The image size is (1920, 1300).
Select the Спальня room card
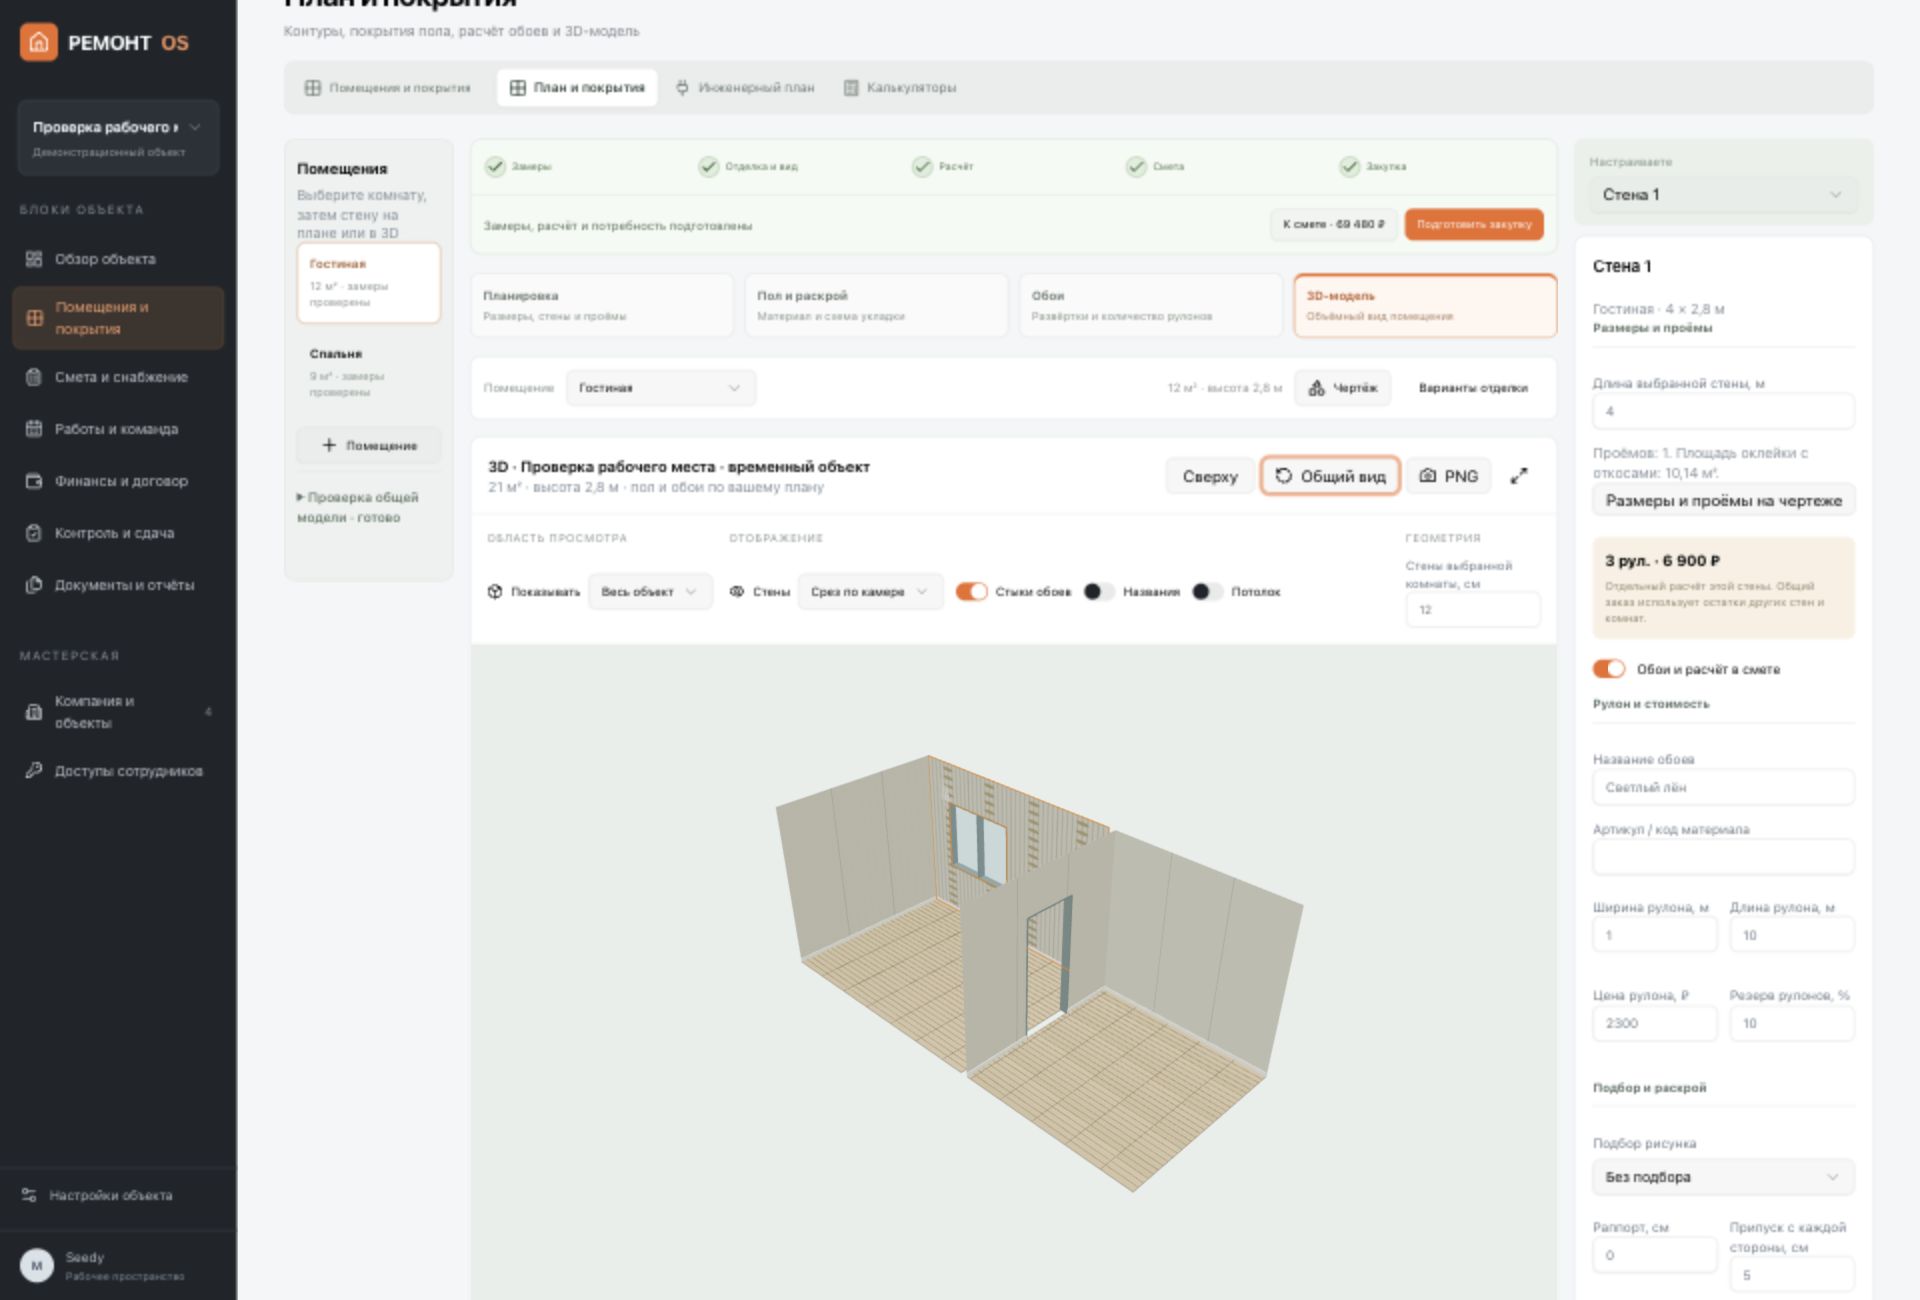pyautogui.click(x=369, y=372)
